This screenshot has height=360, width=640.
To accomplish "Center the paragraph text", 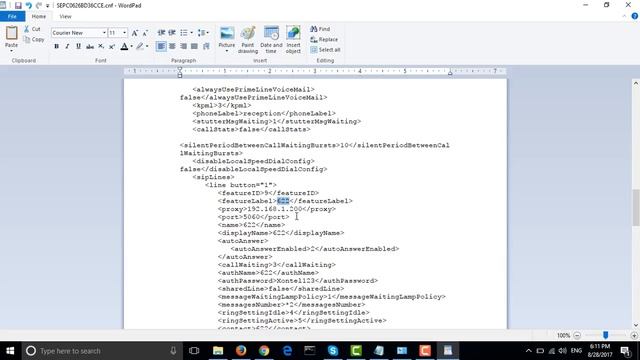I will [x=172, y=46].
